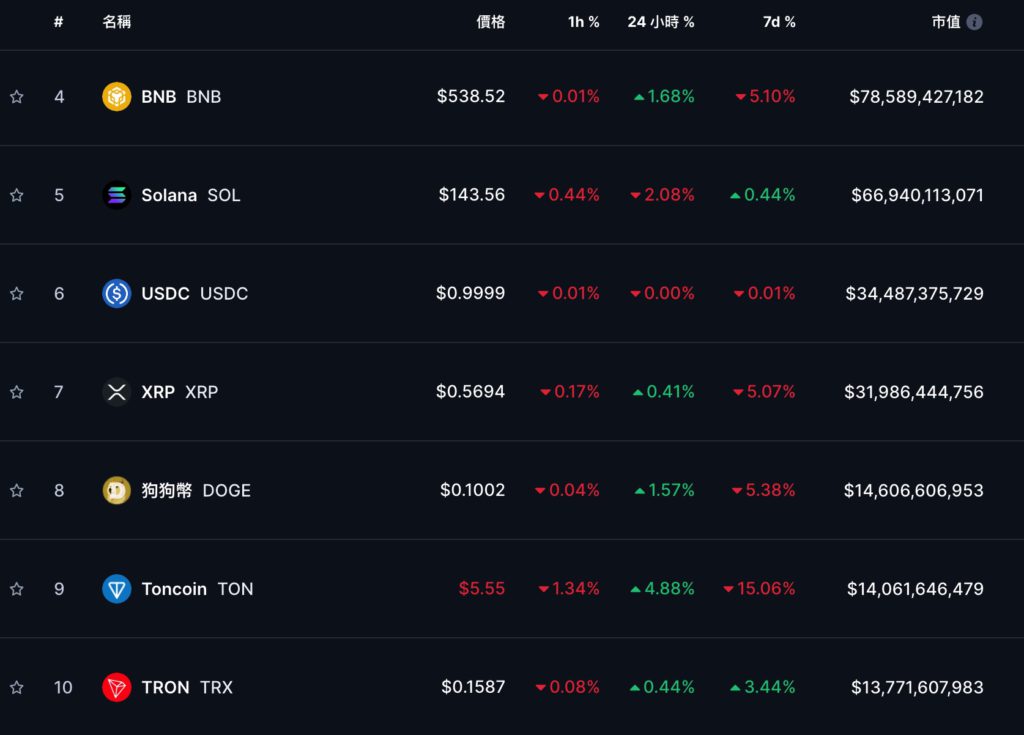Open the 狗狗幣 DOGE coin page
Screen dimensions: 1024x735
(x=196, y=490)
